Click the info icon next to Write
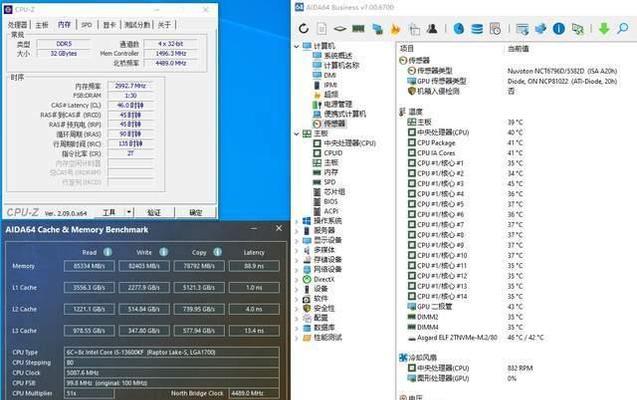This screenshot has width=637, height=400. (164, 252)
